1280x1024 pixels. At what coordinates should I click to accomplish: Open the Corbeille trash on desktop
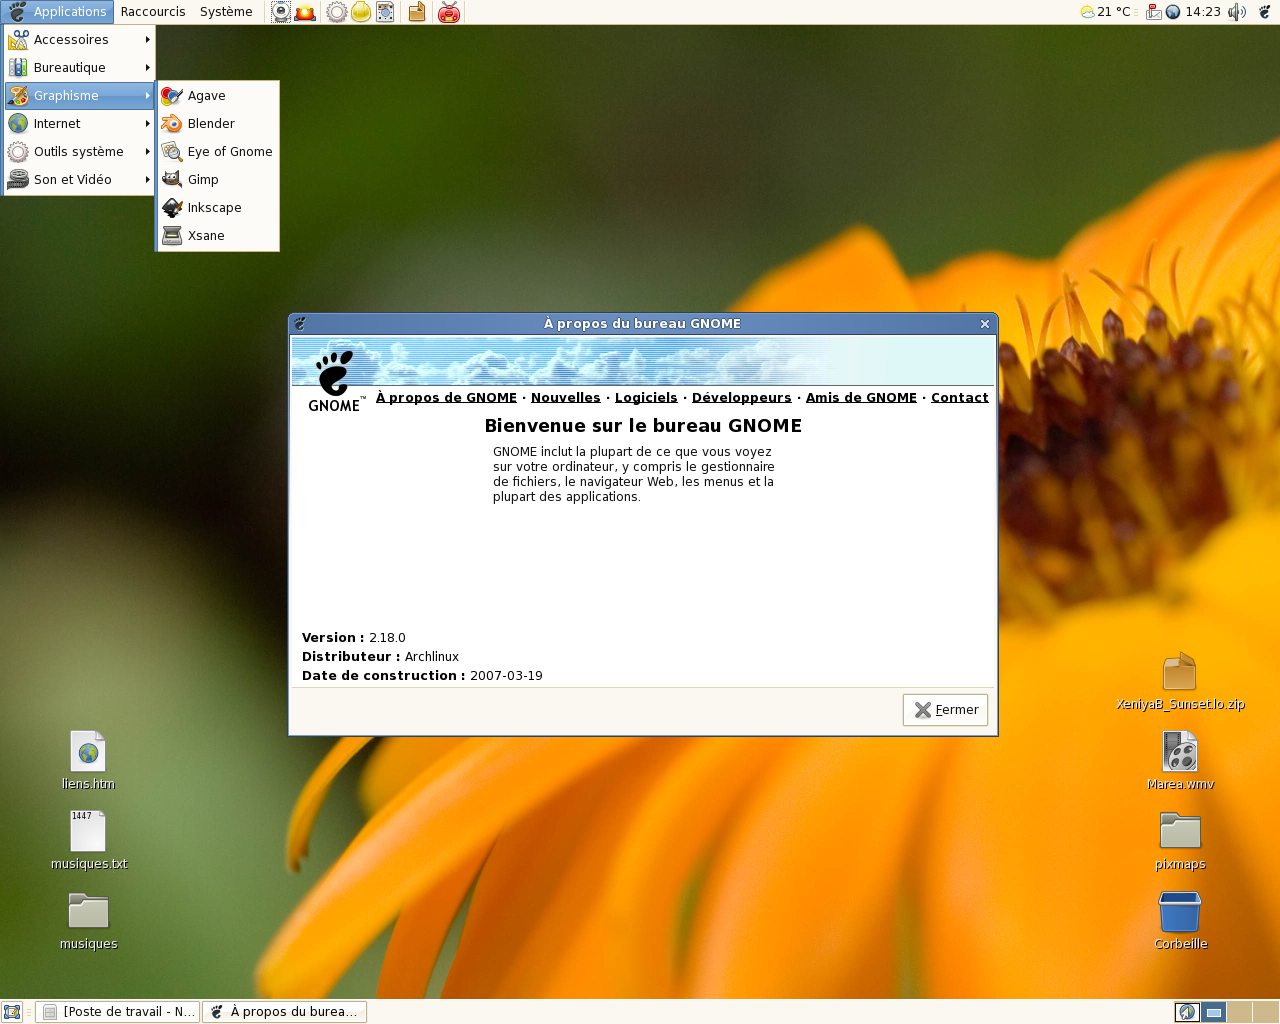click(x=1180, y=914)
